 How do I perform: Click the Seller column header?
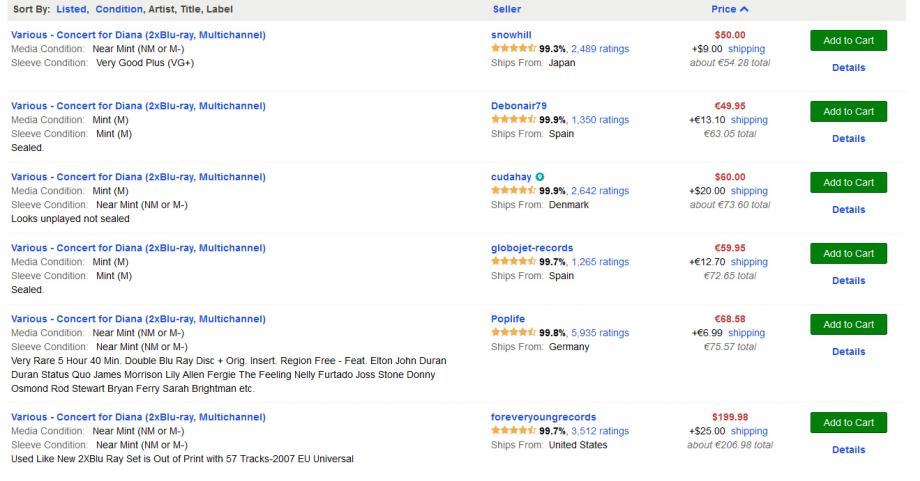(x=507, y=9)
